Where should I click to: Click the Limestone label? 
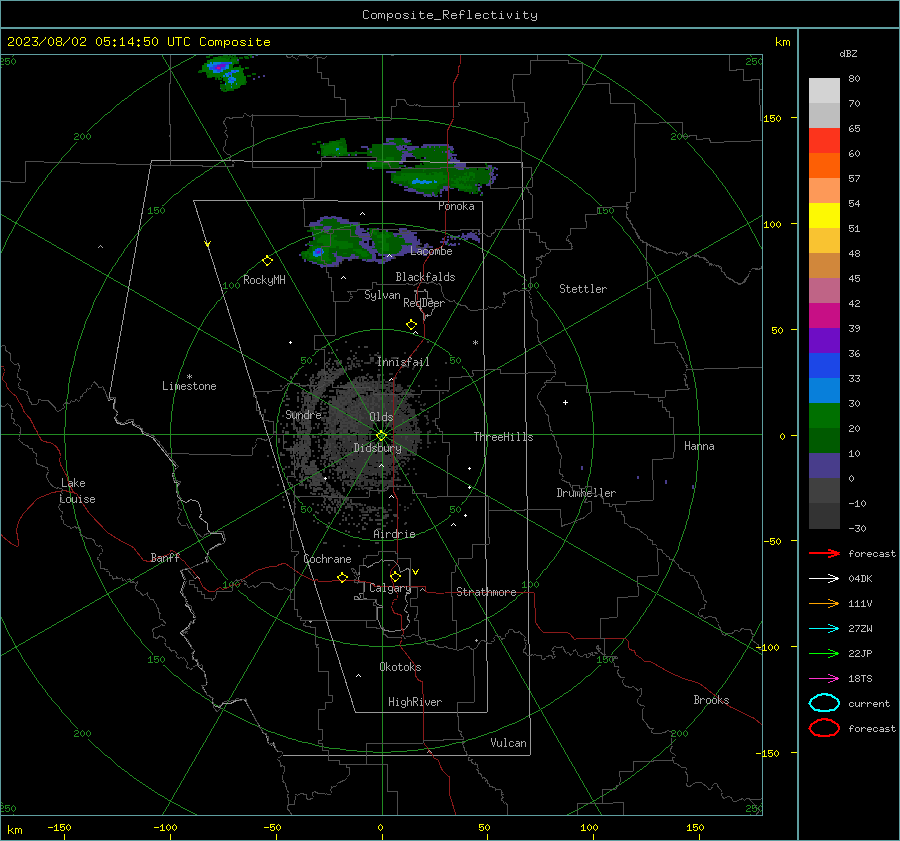click(189, 386)
